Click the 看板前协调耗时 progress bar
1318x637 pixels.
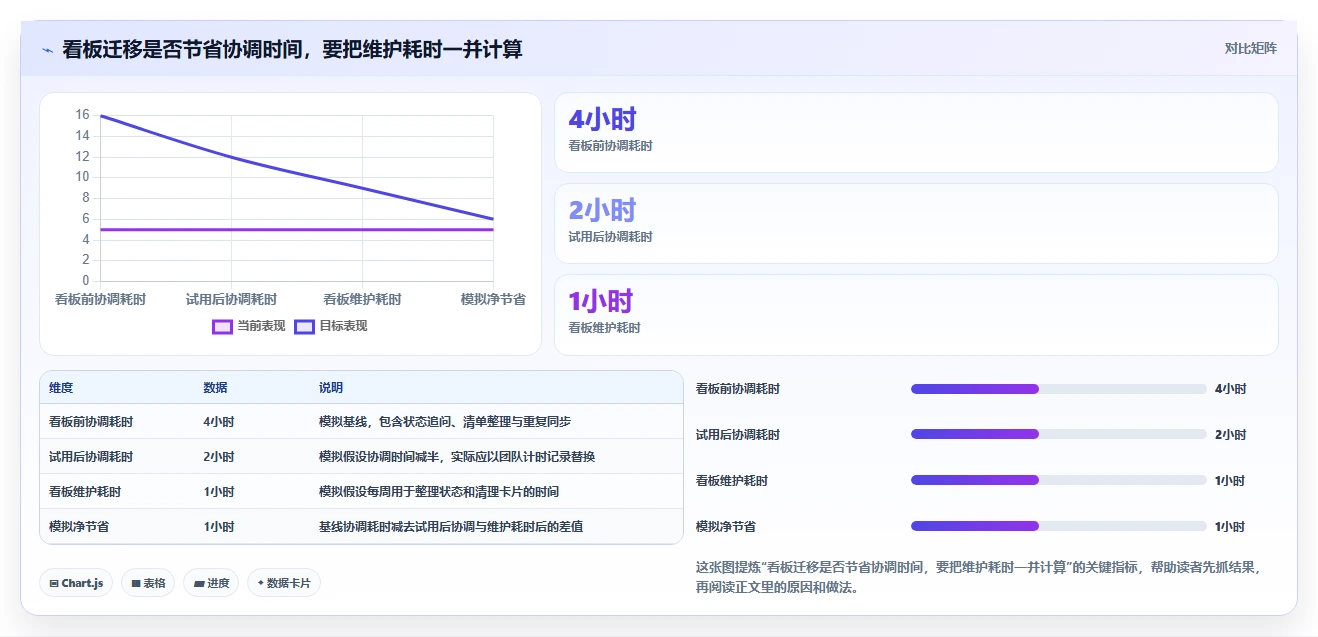[1058, 389]
